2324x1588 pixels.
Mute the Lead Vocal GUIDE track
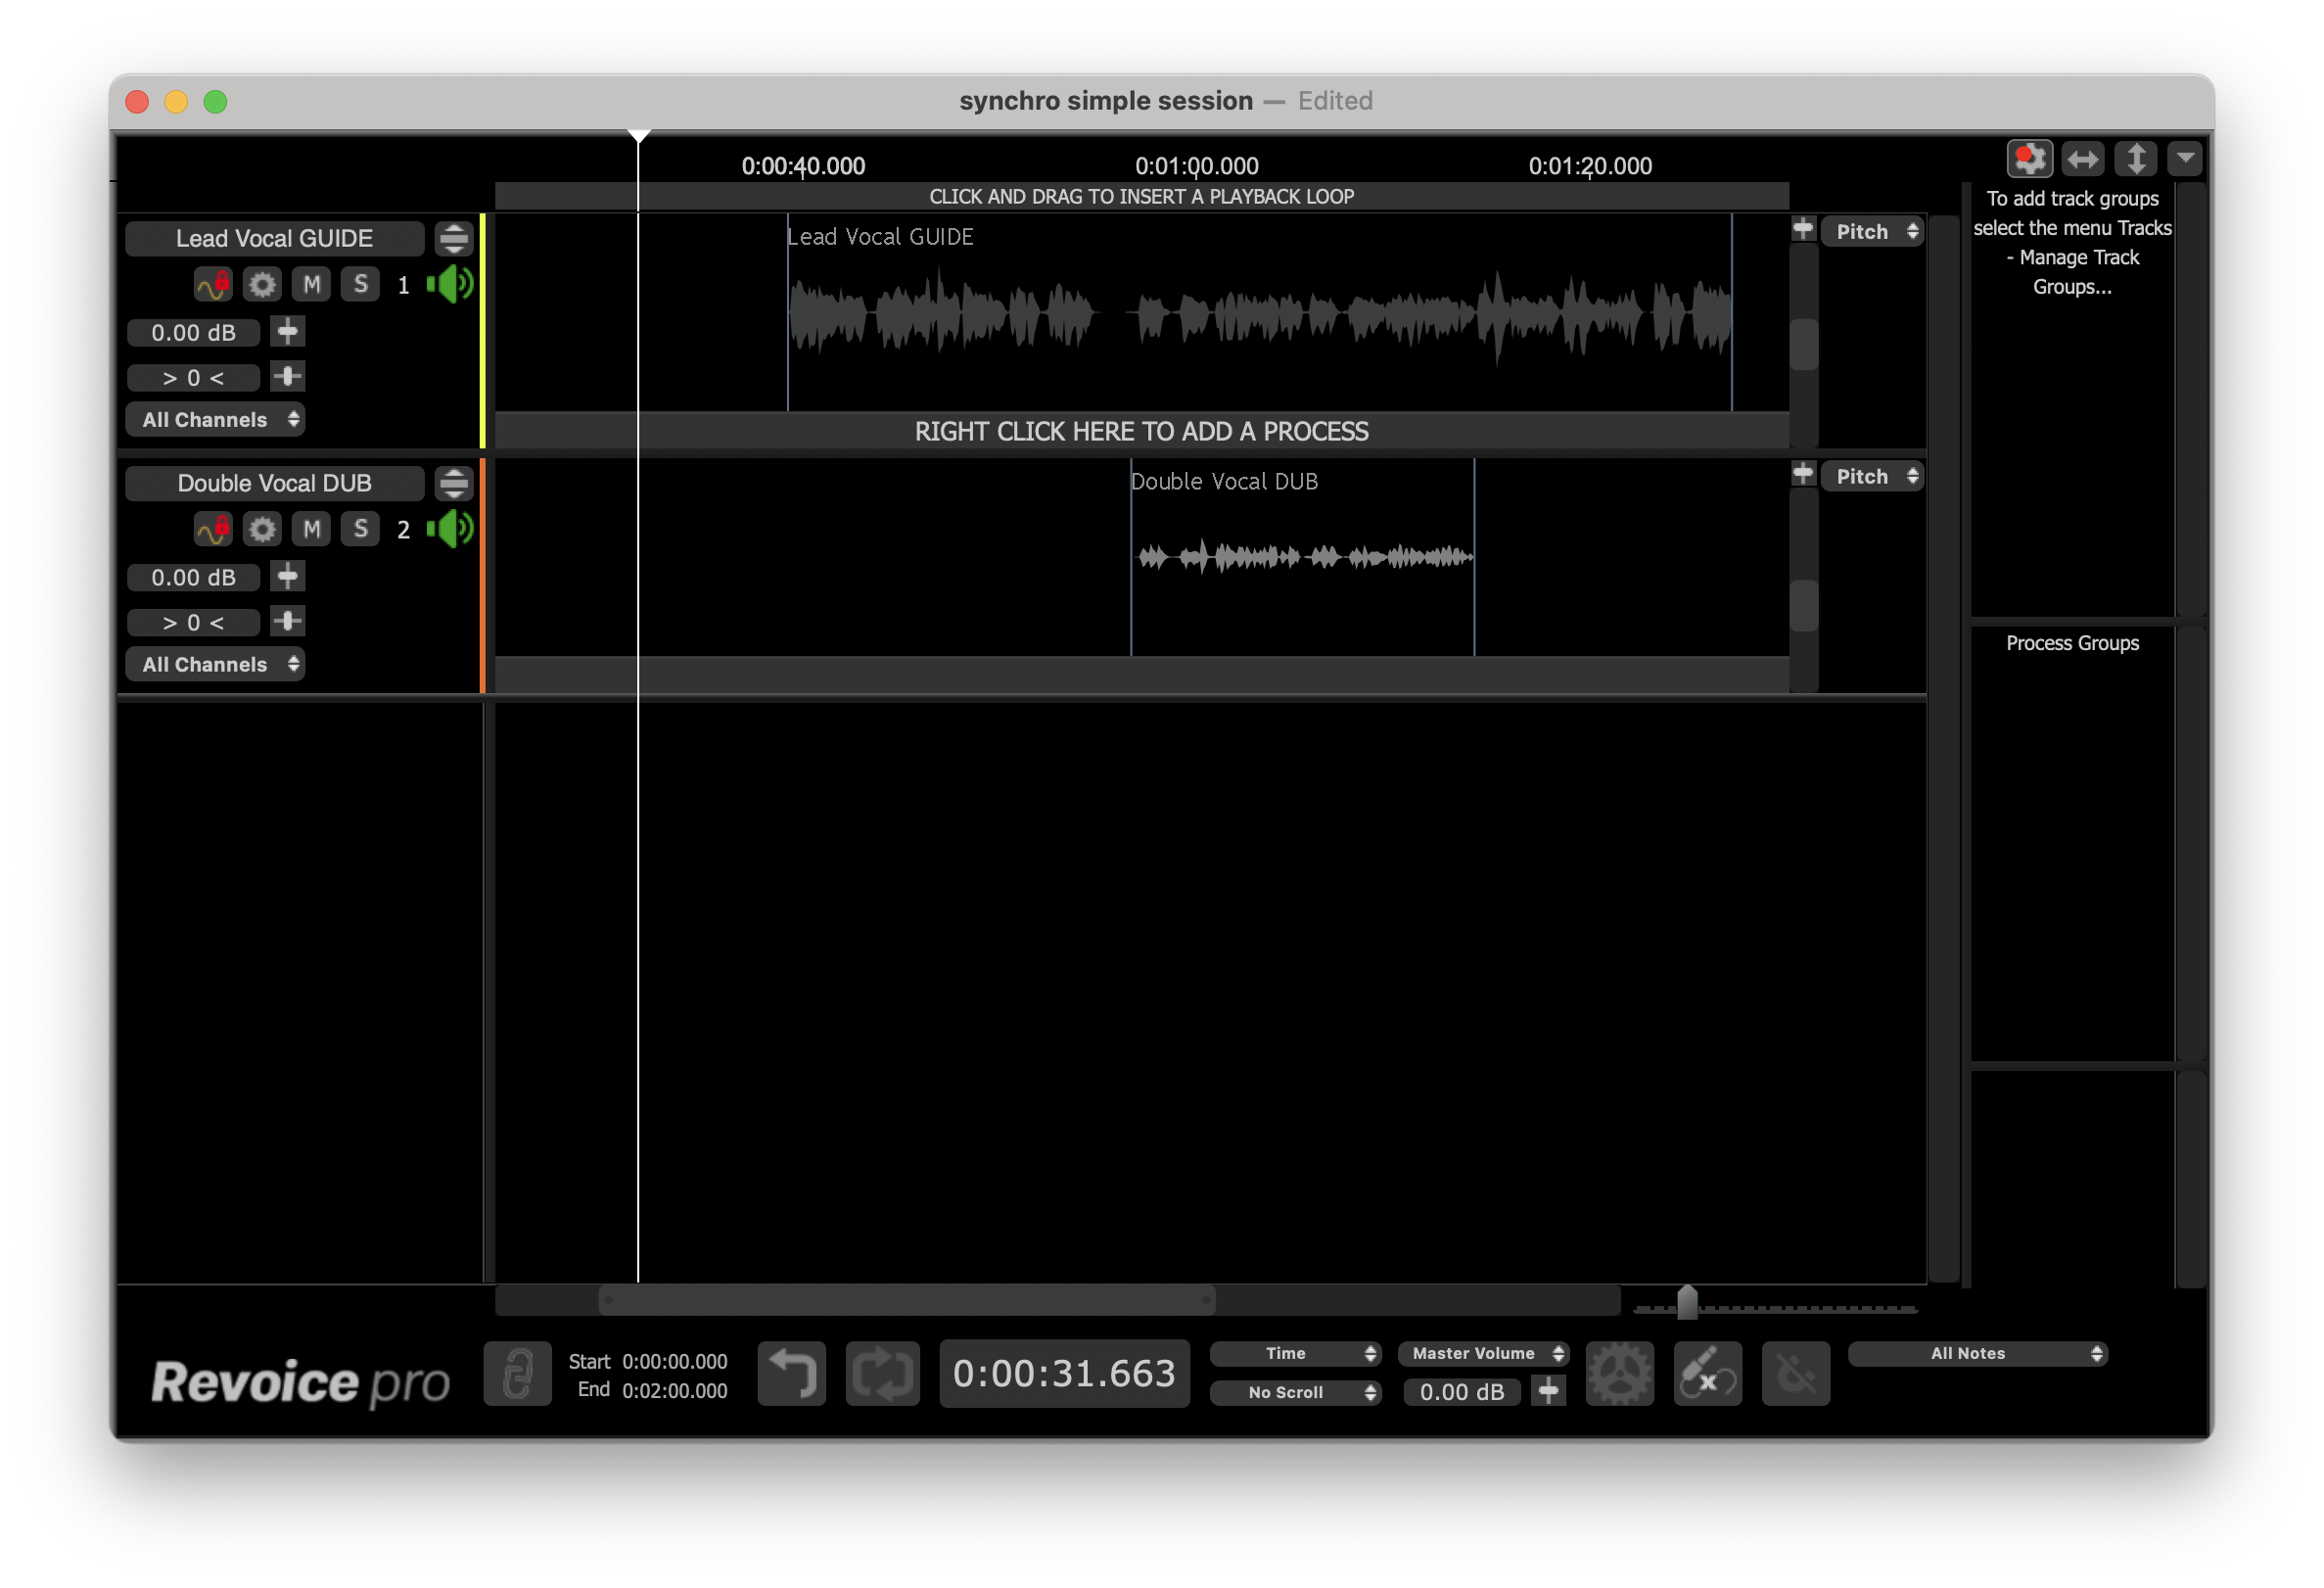tap(312, 285)
